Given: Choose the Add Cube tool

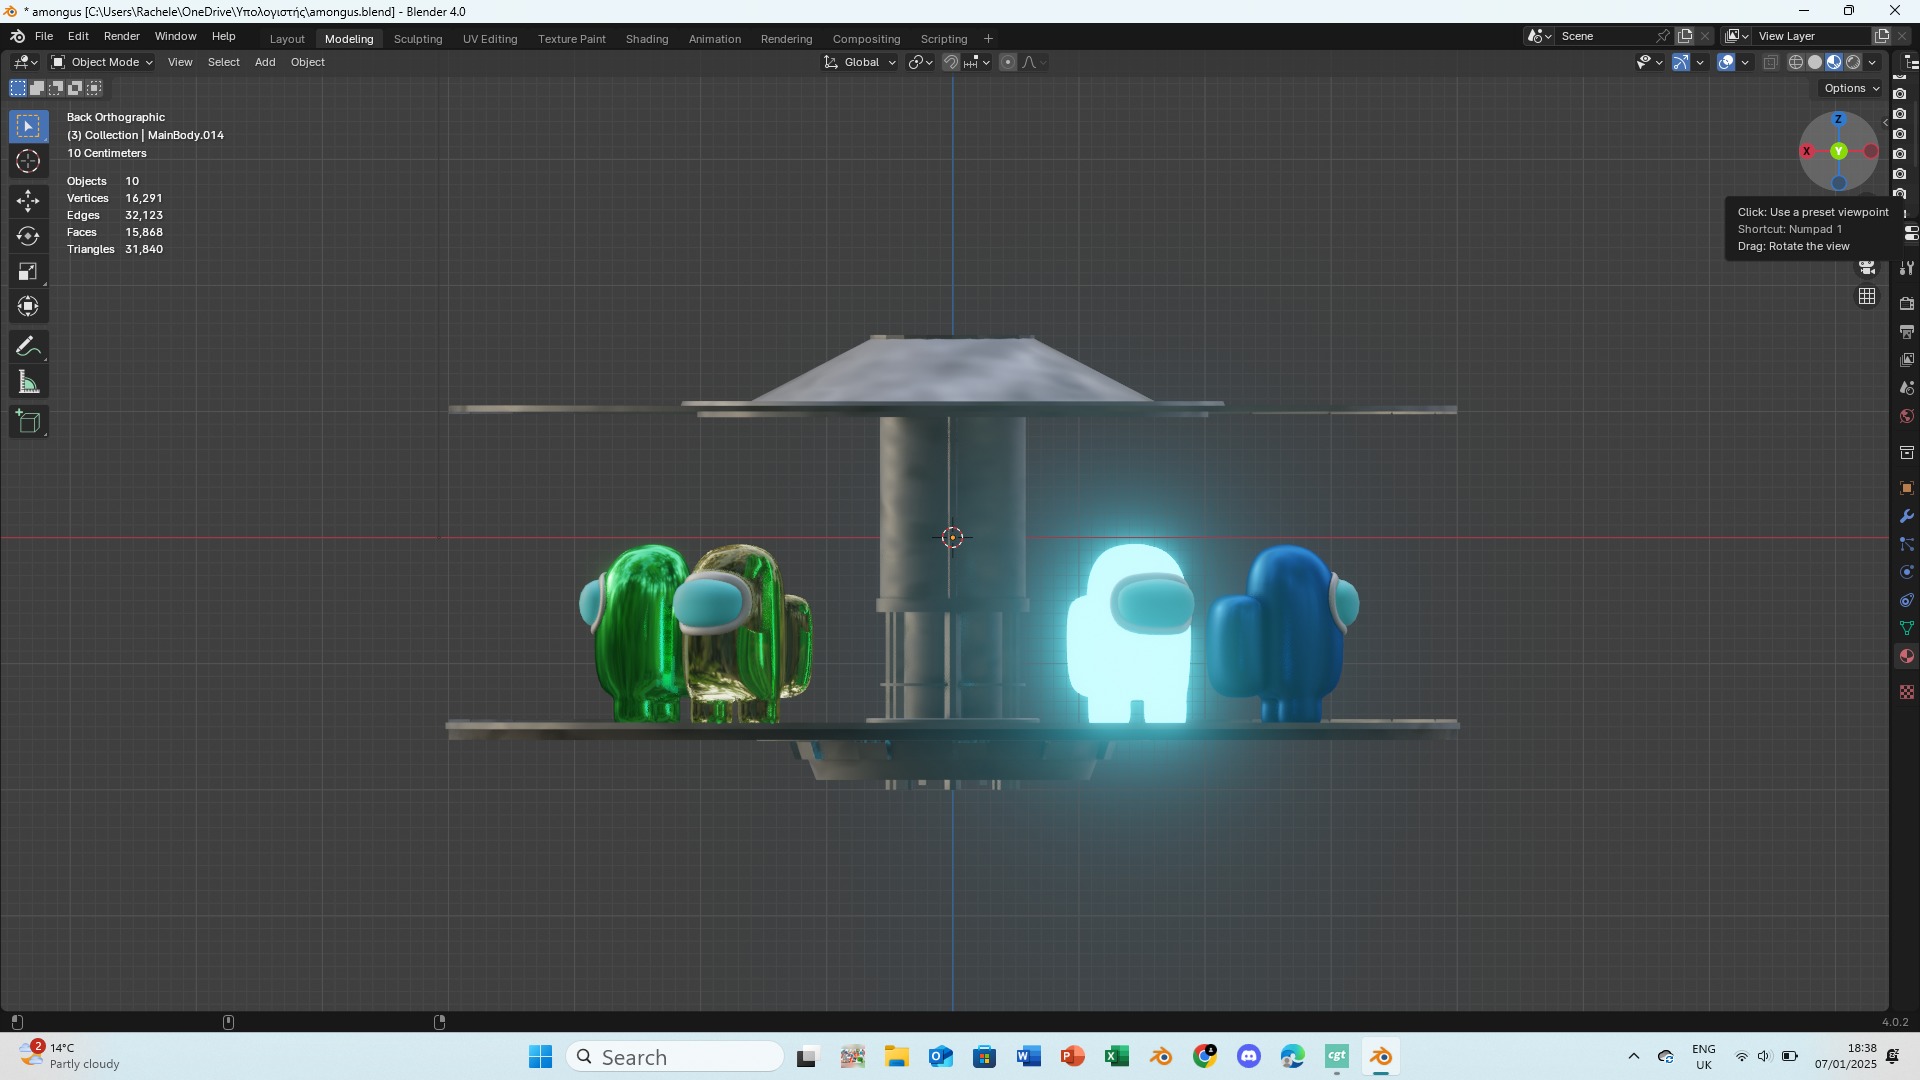Looking at the screenshot, I should tap(28, 422).
